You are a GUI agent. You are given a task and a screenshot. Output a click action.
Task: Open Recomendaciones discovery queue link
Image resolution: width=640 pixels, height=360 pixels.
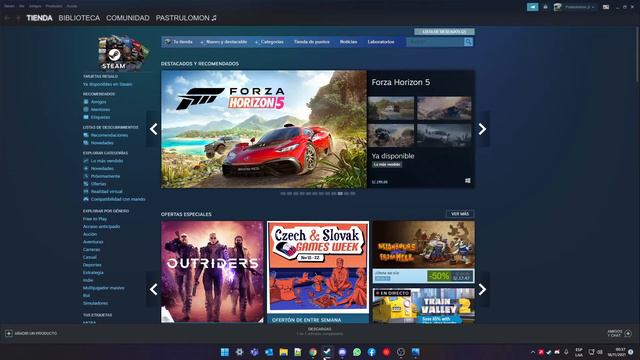point(109,135)
